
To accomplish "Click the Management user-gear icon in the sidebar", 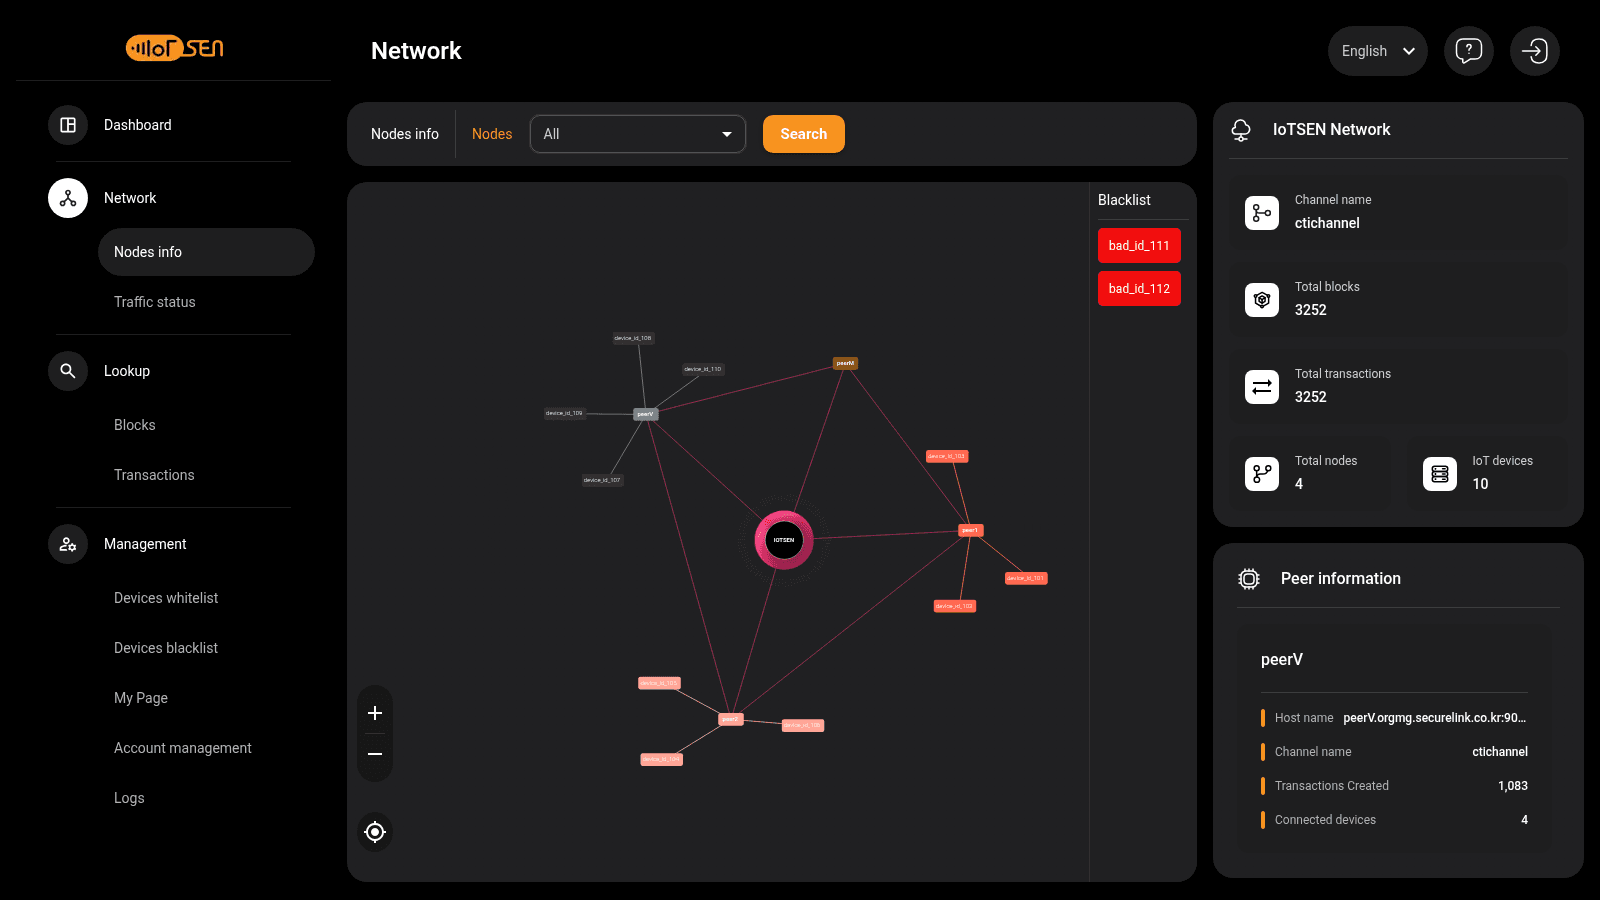I will (x=68, y=544).
